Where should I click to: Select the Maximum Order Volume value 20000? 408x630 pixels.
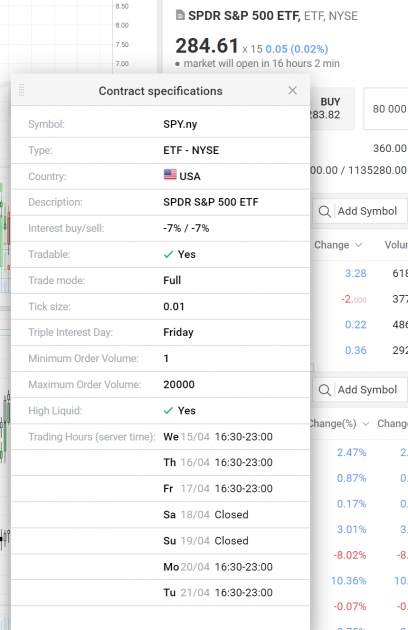[x=179, y=385]
